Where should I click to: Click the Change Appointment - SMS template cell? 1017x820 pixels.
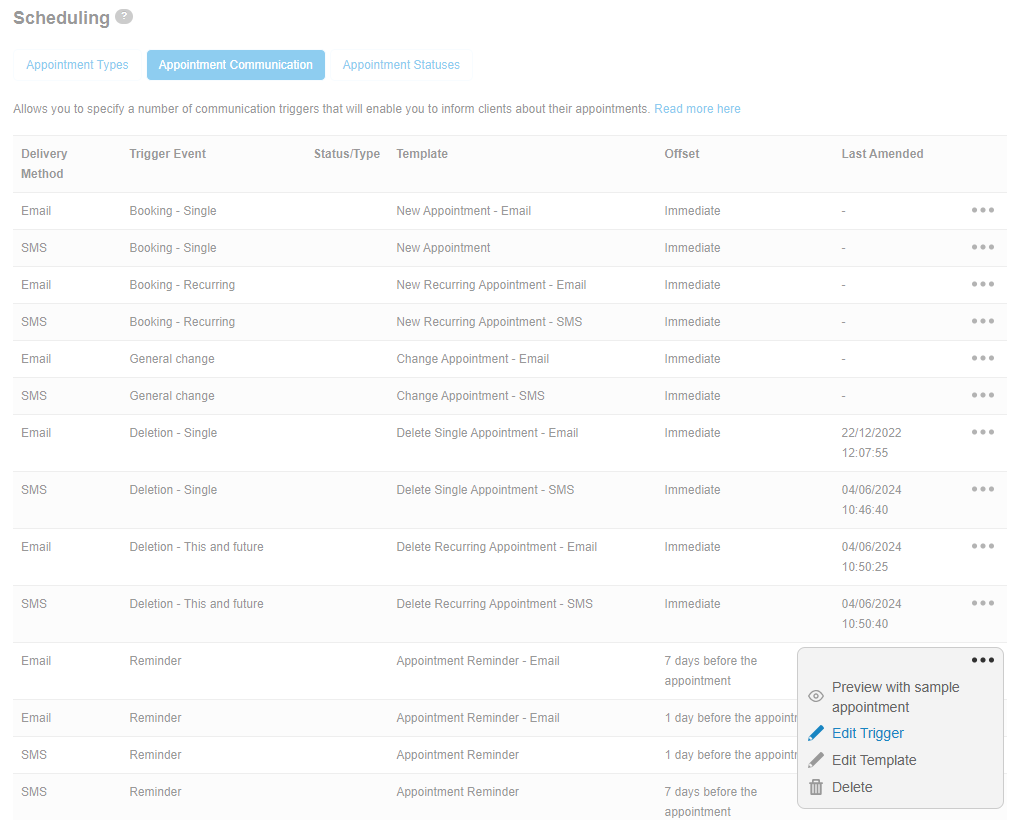point(470,396)
